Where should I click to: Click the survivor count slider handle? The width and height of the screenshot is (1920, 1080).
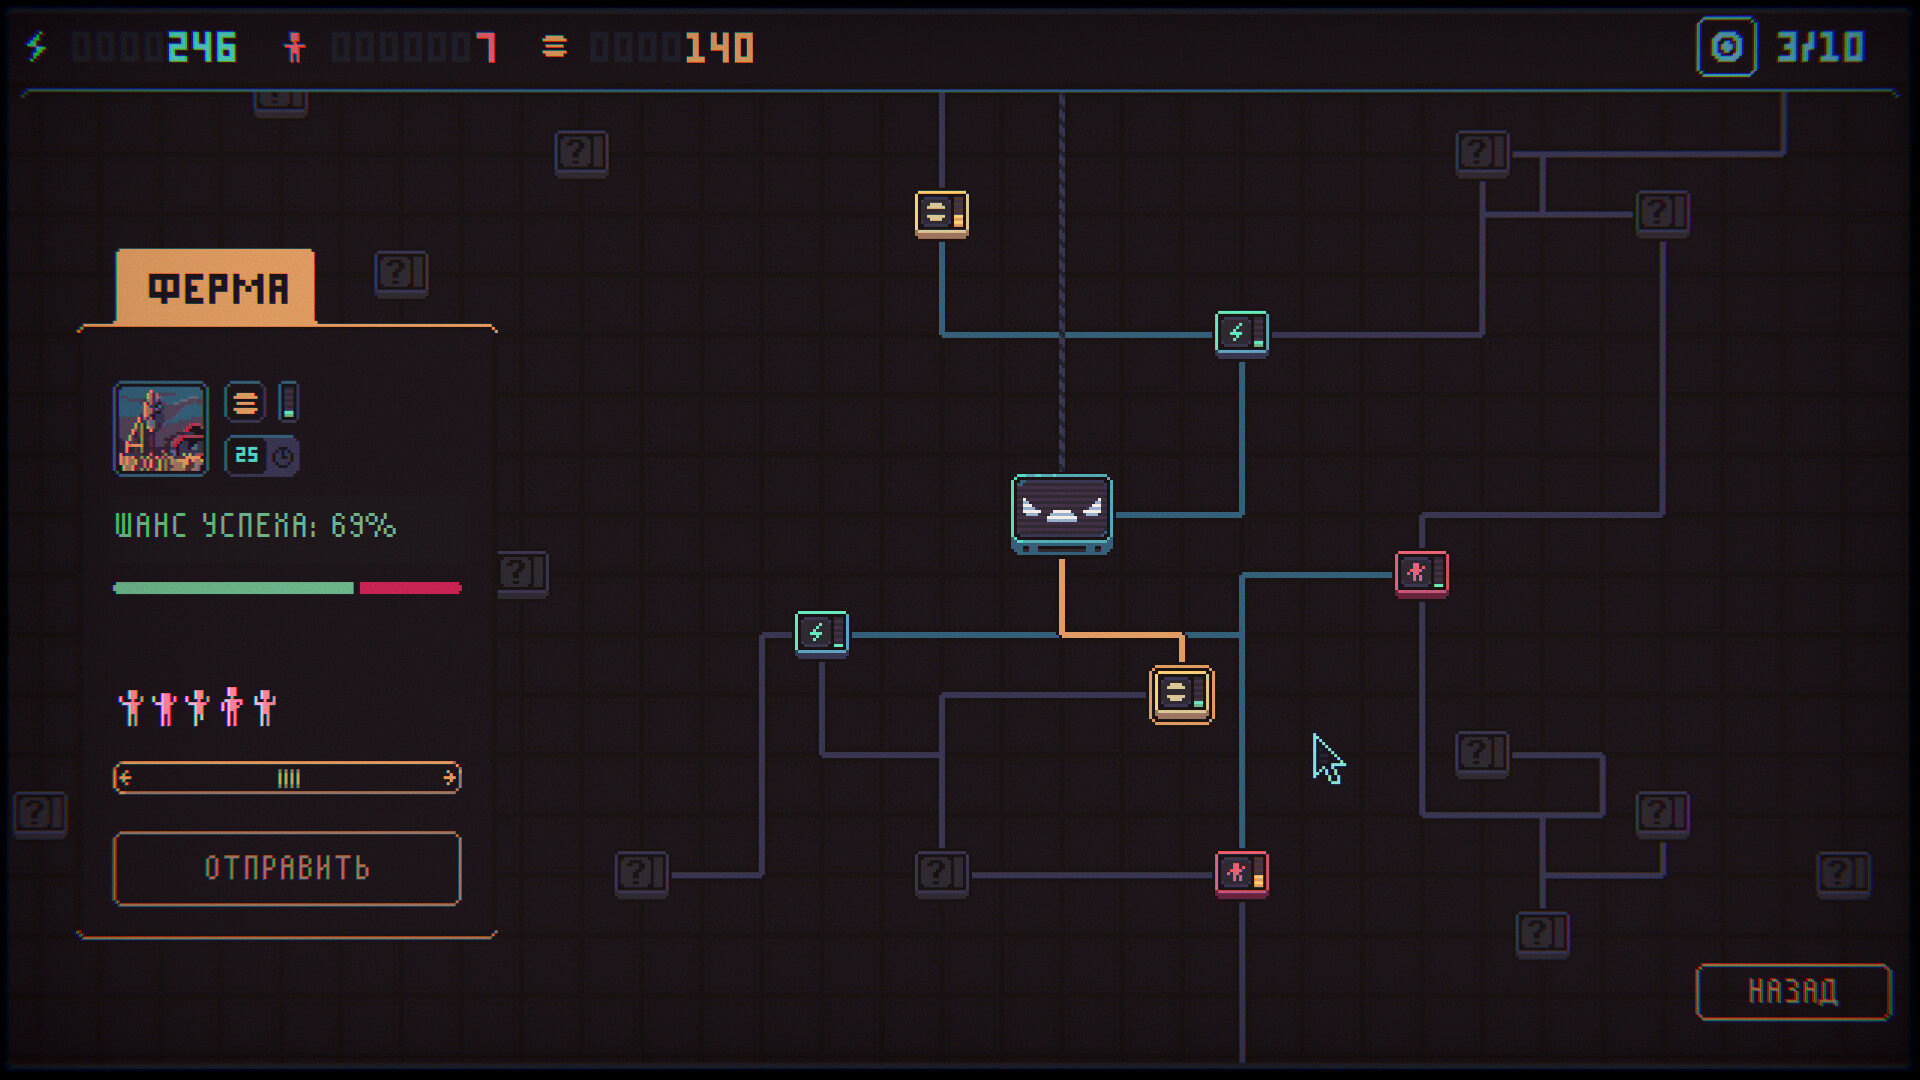pos(288,778)
